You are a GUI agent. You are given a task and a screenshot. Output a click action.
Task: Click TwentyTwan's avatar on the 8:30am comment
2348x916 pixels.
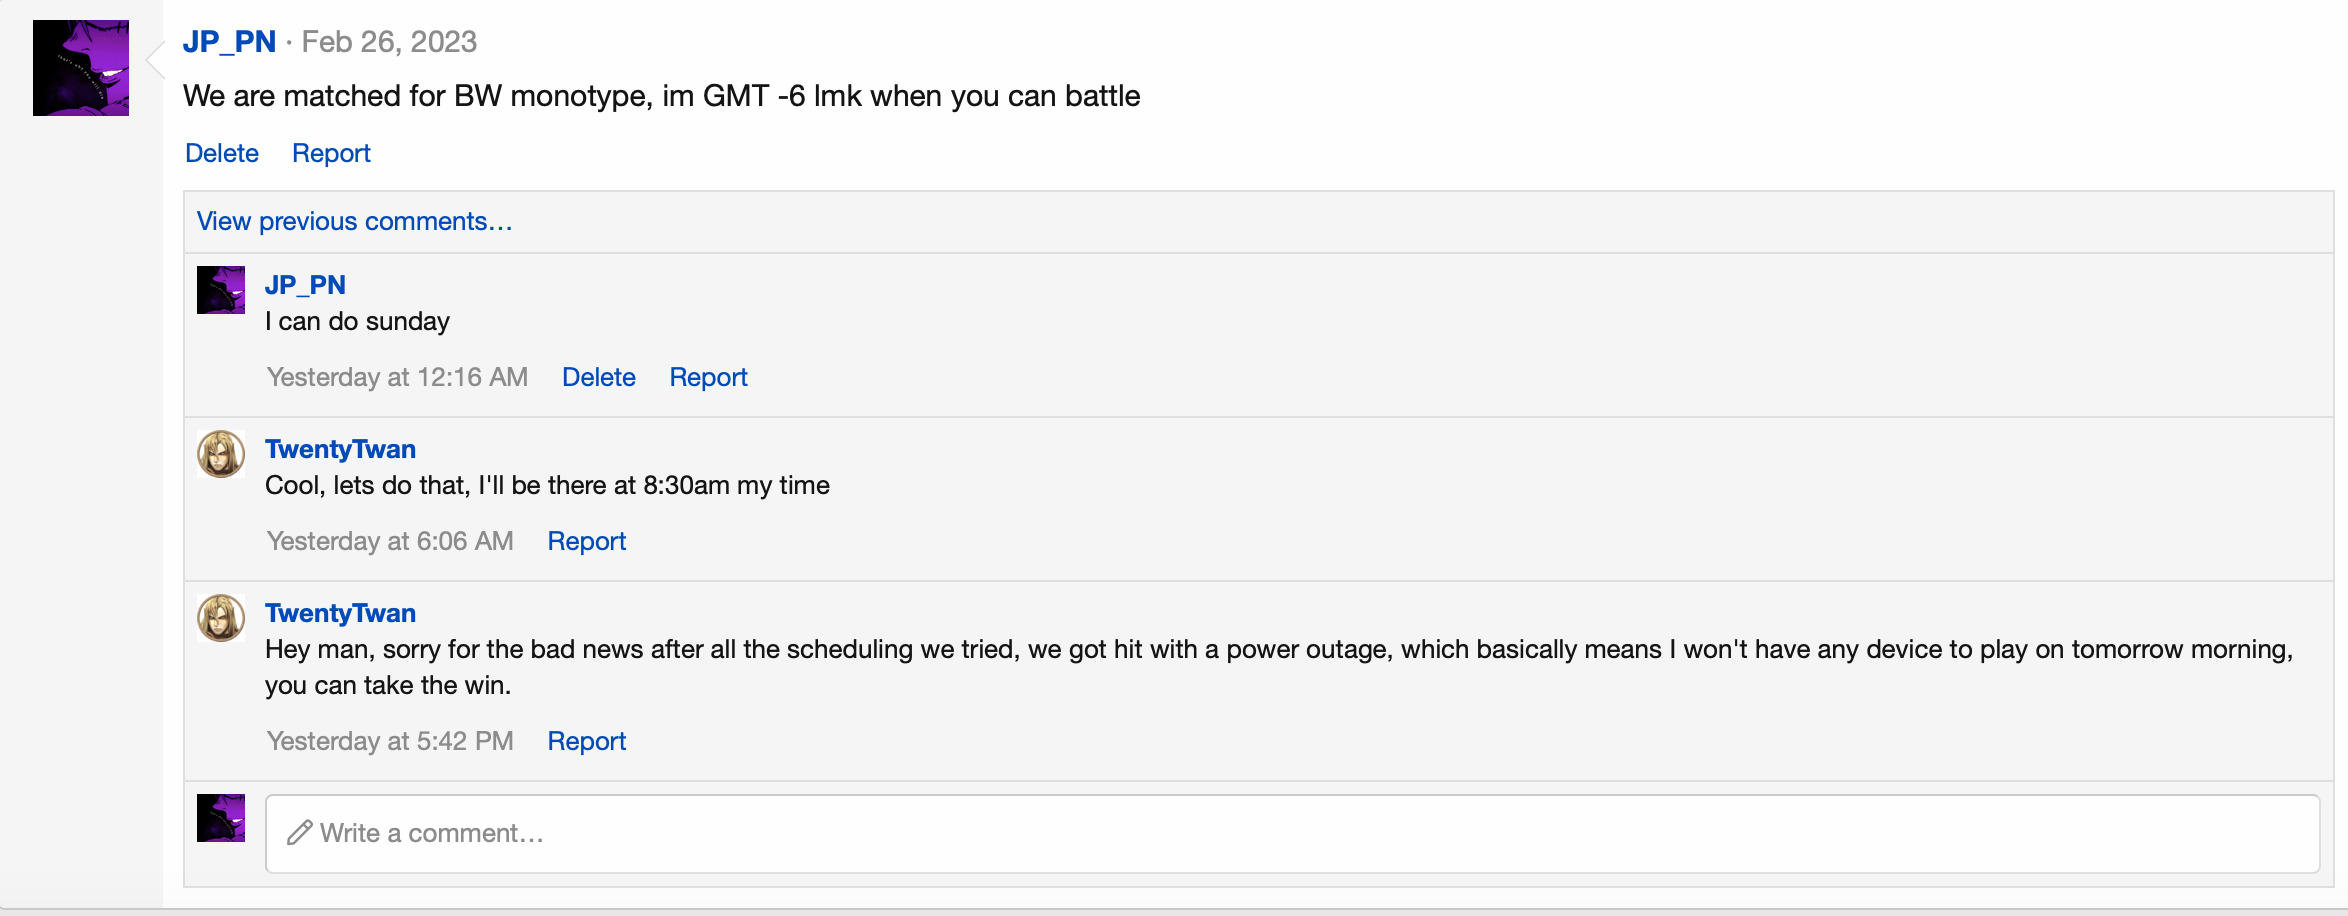click(221, 454)
